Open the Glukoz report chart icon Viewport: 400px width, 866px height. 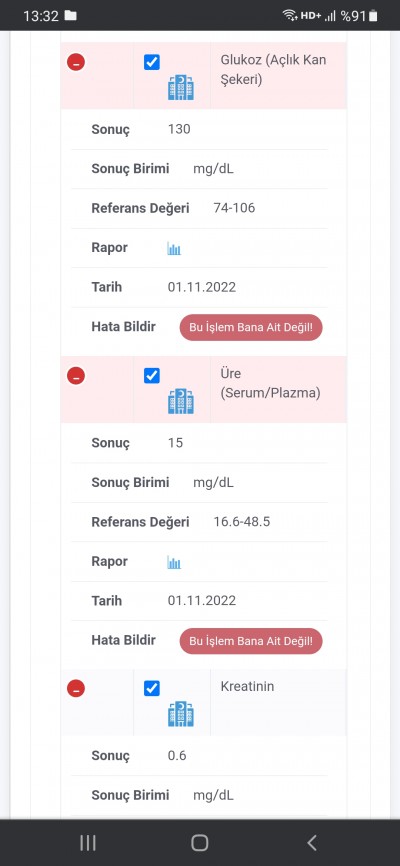point(174,249)
